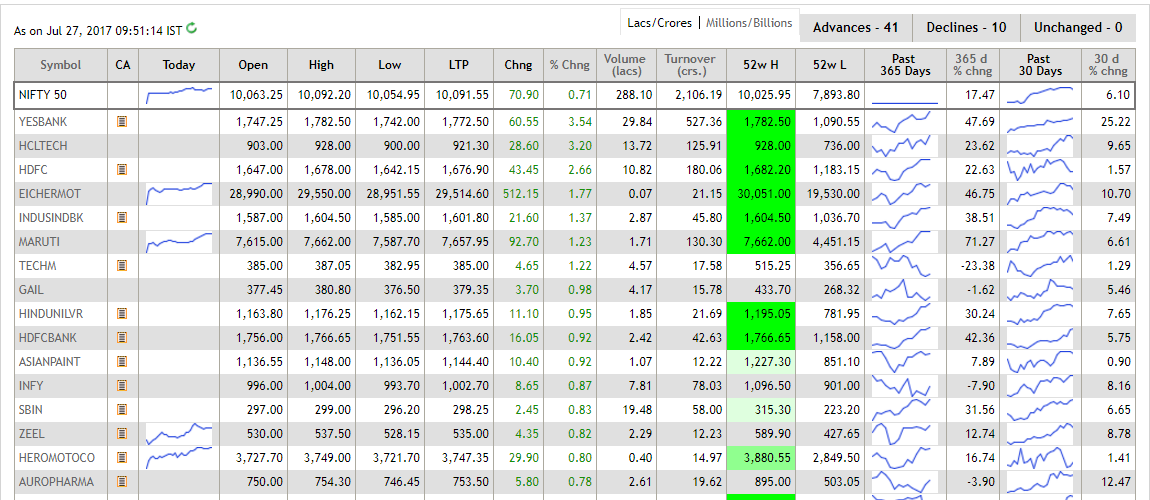Open corporate action icon for TECHM
Image resolution: width=1150 pixels, height=500 pixels.
(x=122, y=265)
